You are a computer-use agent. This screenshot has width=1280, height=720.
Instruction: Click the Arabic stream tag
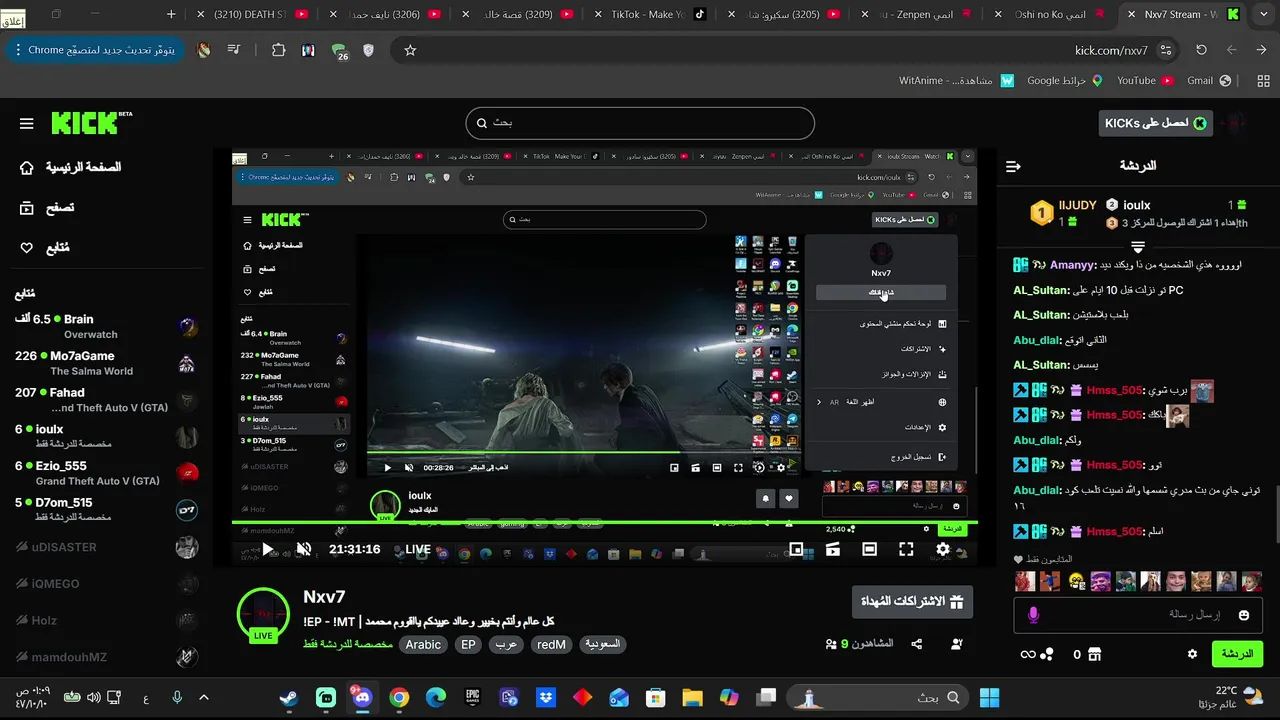pos(423,645)
